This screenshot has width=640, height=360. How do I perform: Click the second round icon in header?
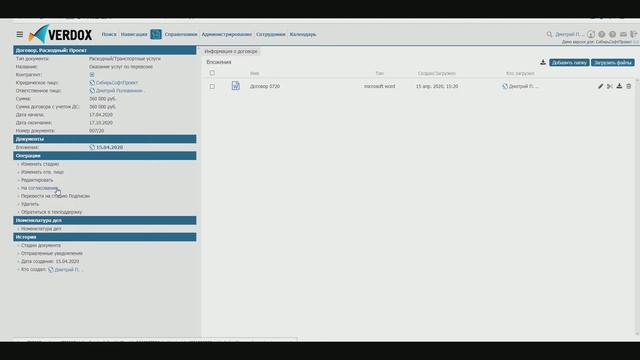pos(612,34)
